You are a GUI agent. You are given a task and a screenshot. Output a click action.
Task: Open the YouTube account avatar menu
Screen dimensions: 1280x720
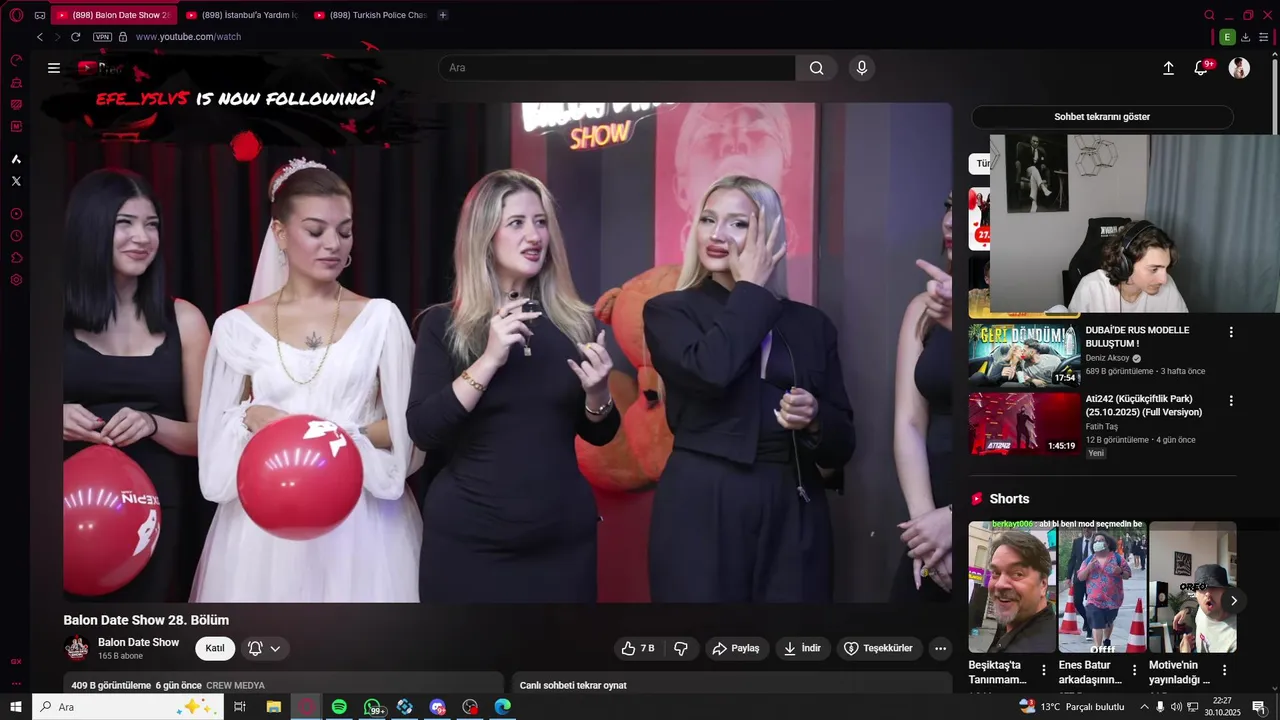(x=1239, y=68)
